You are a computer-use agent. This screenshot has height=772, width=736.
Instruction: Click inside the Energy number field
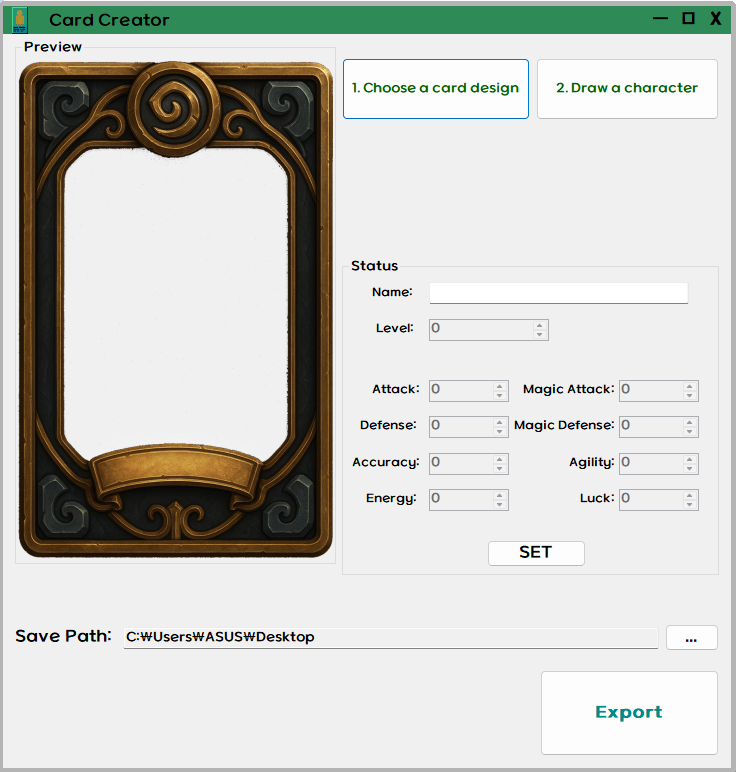coord(461,499)
